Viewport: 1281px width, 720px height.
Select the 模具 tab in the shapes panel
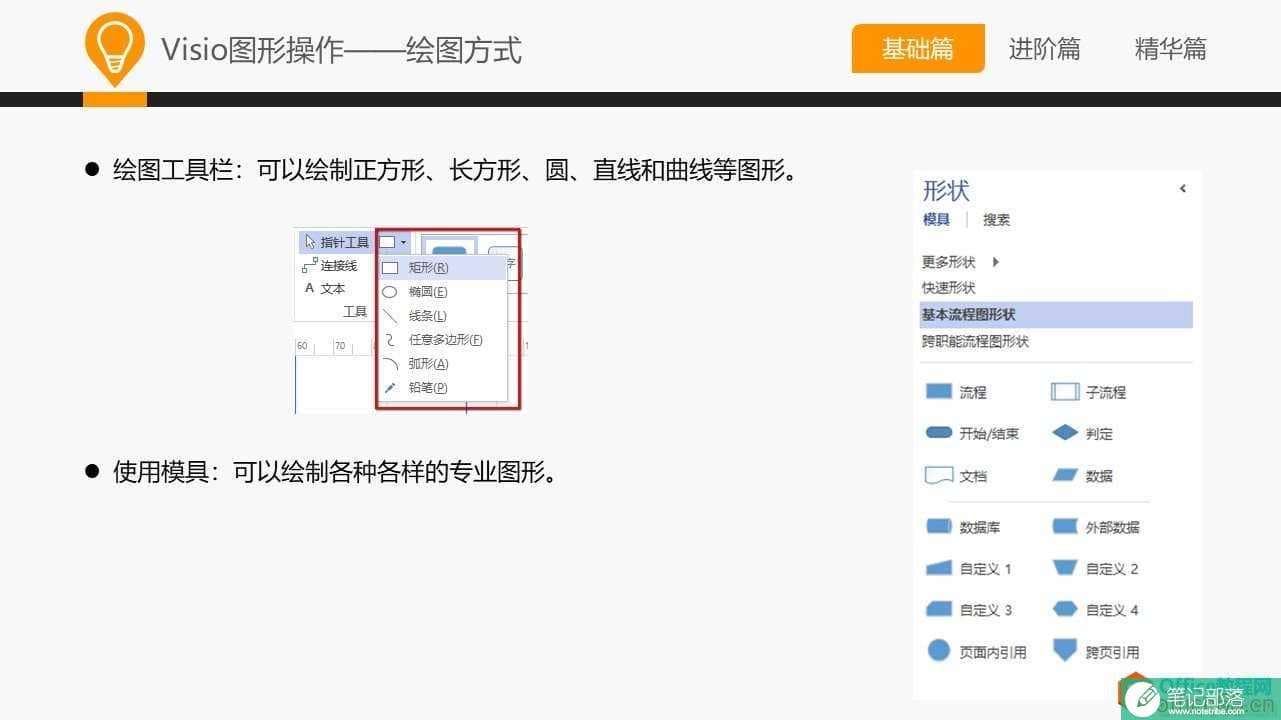(936, 220)
